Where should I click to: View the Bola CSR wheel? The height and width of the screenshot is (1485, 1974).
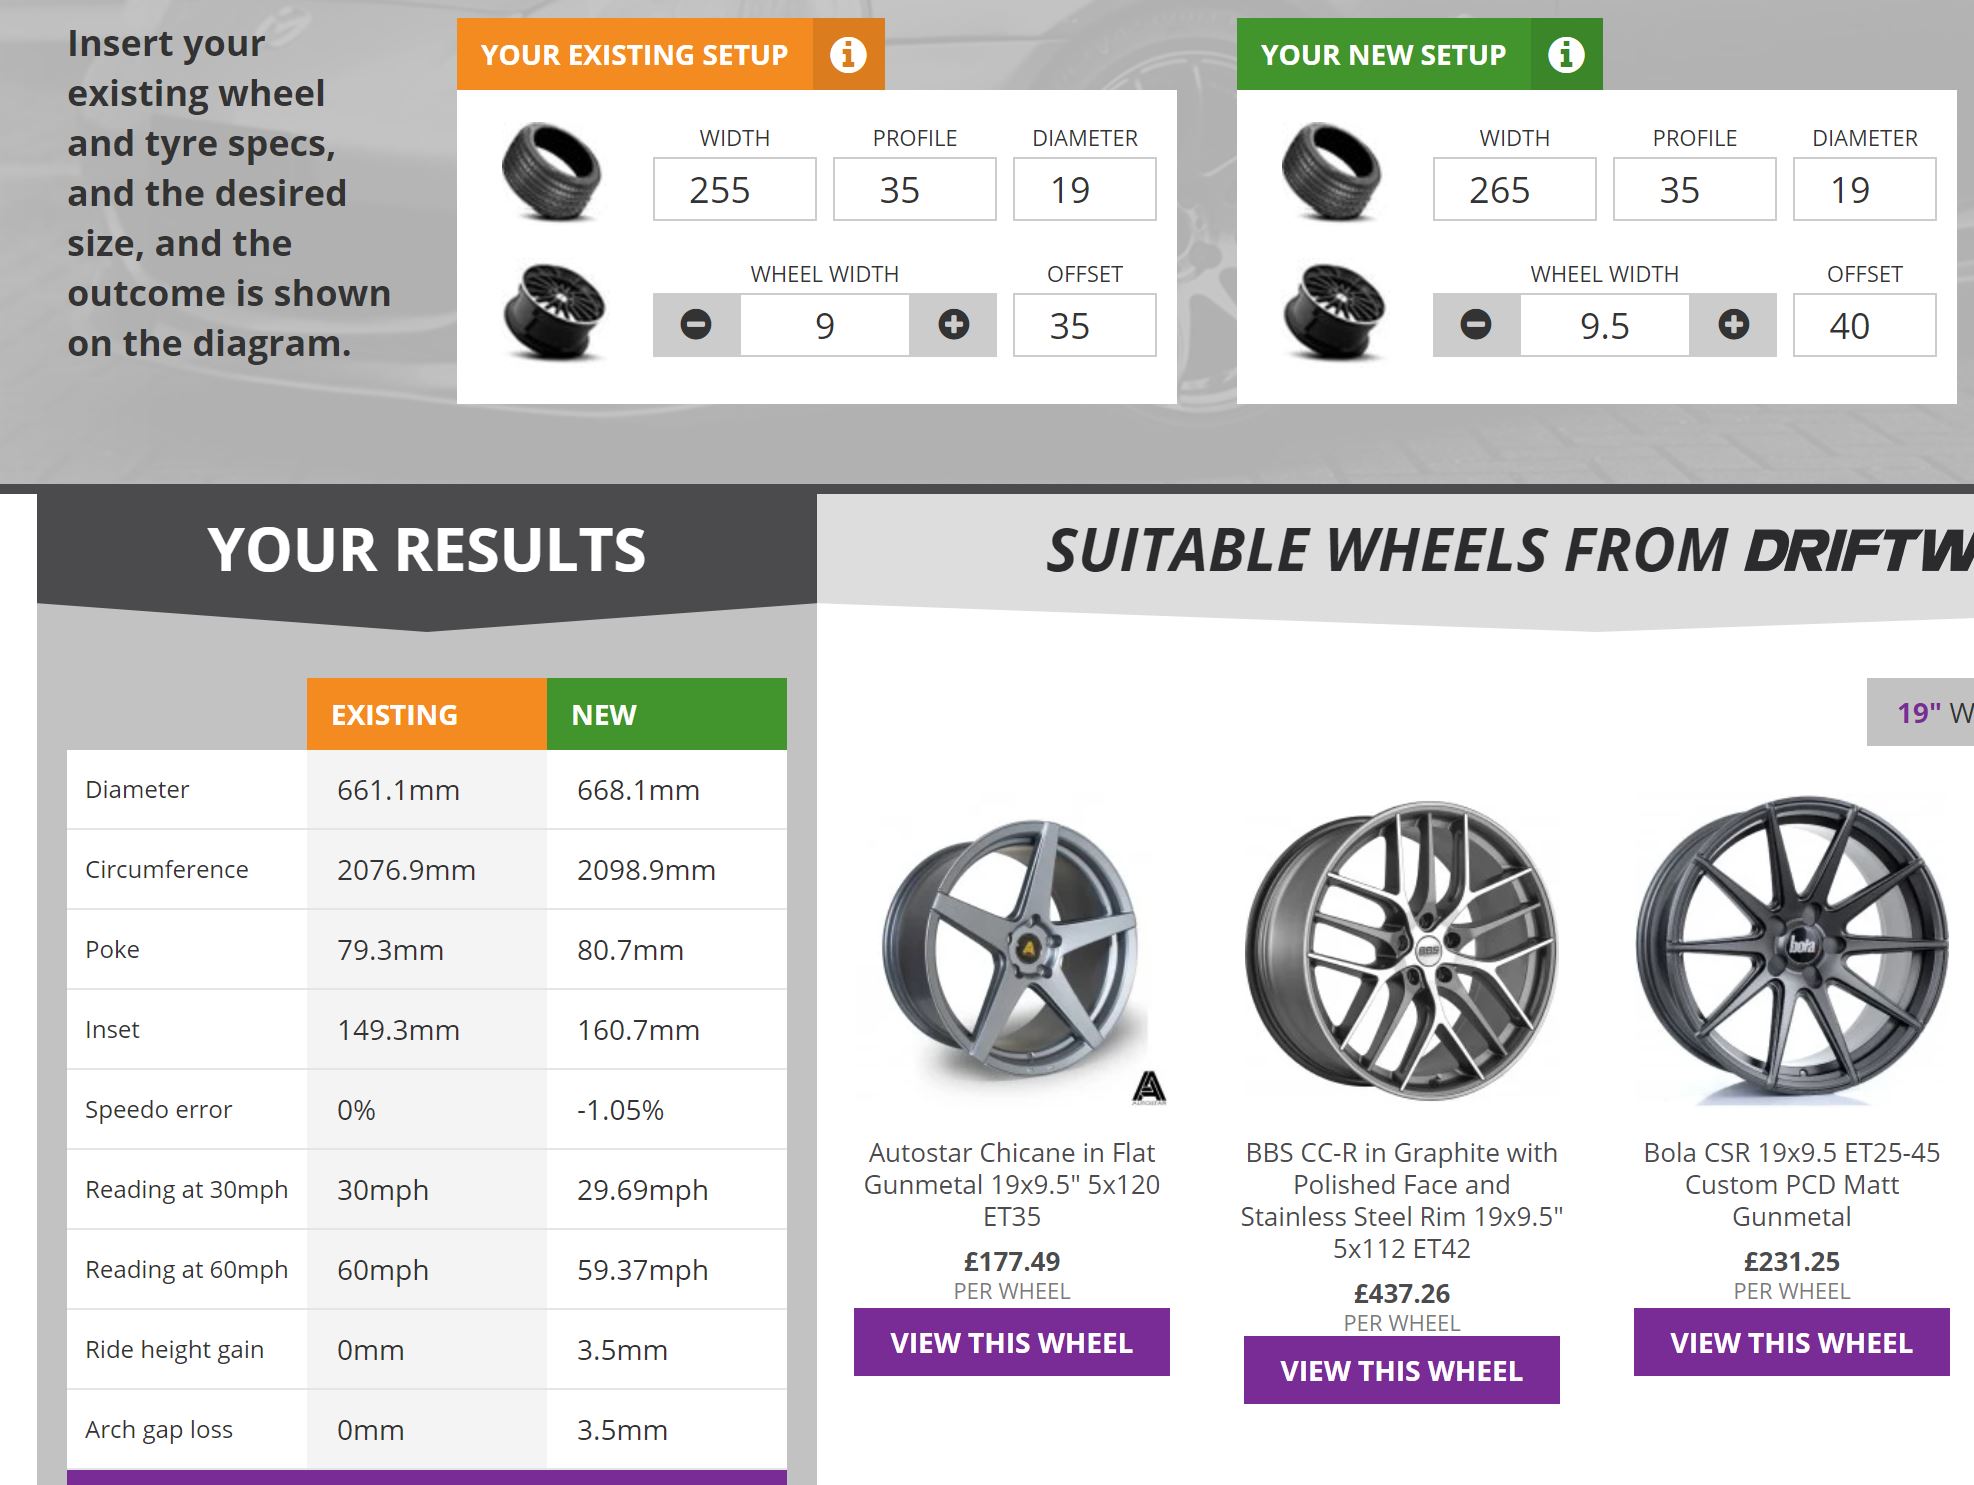point(1791,1343)
